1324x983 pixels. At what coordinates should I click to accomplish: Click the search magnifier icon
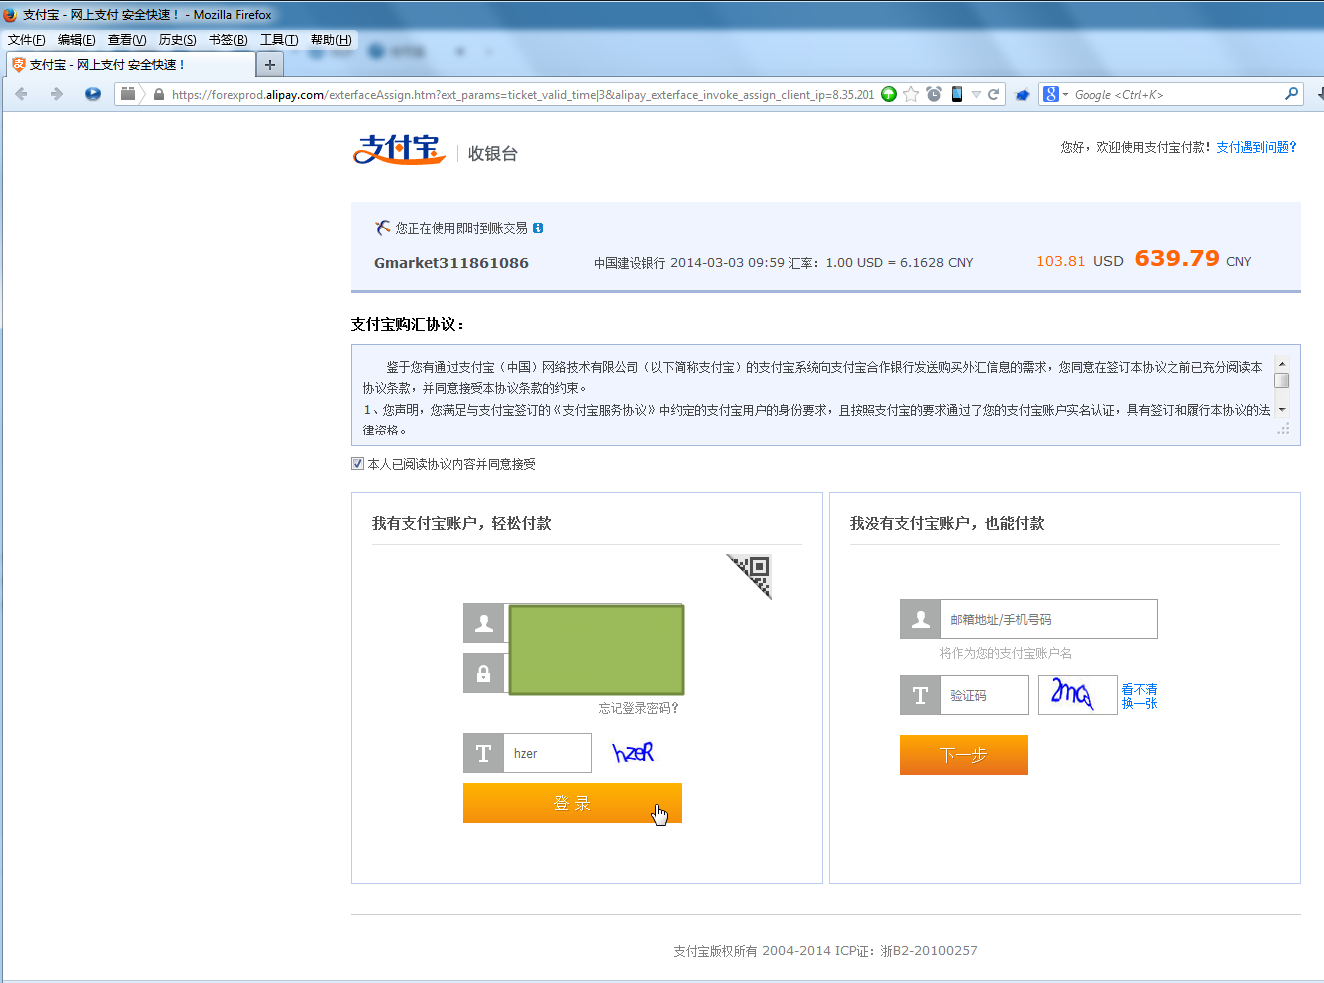tap(1292, 94)
